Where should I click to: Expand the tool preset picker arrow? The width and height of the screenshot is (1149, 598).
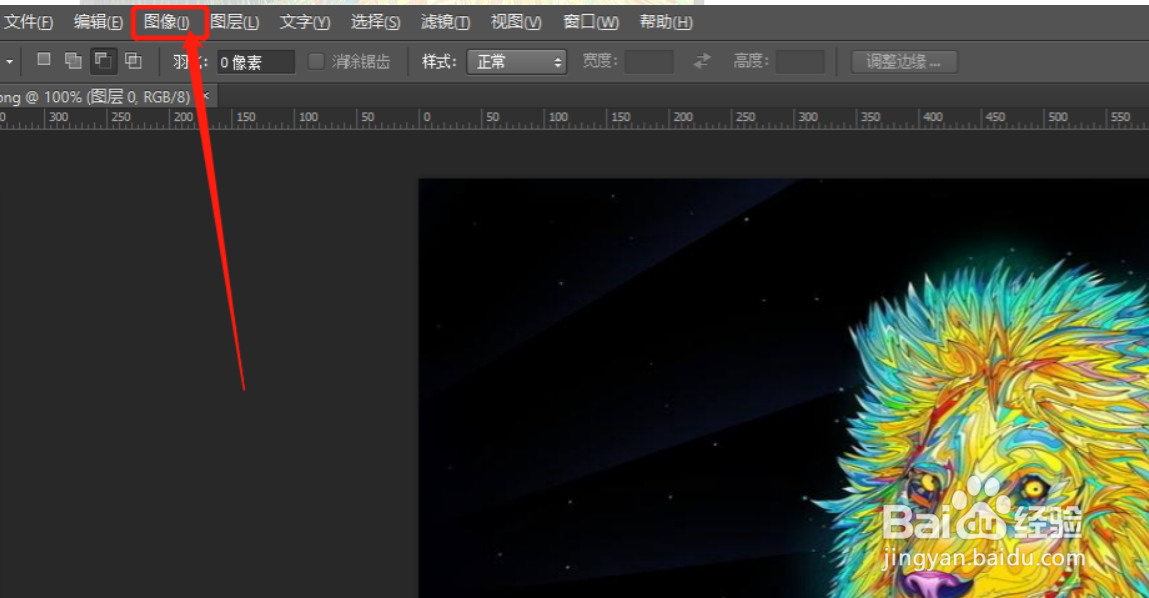(x=9, y=62)
